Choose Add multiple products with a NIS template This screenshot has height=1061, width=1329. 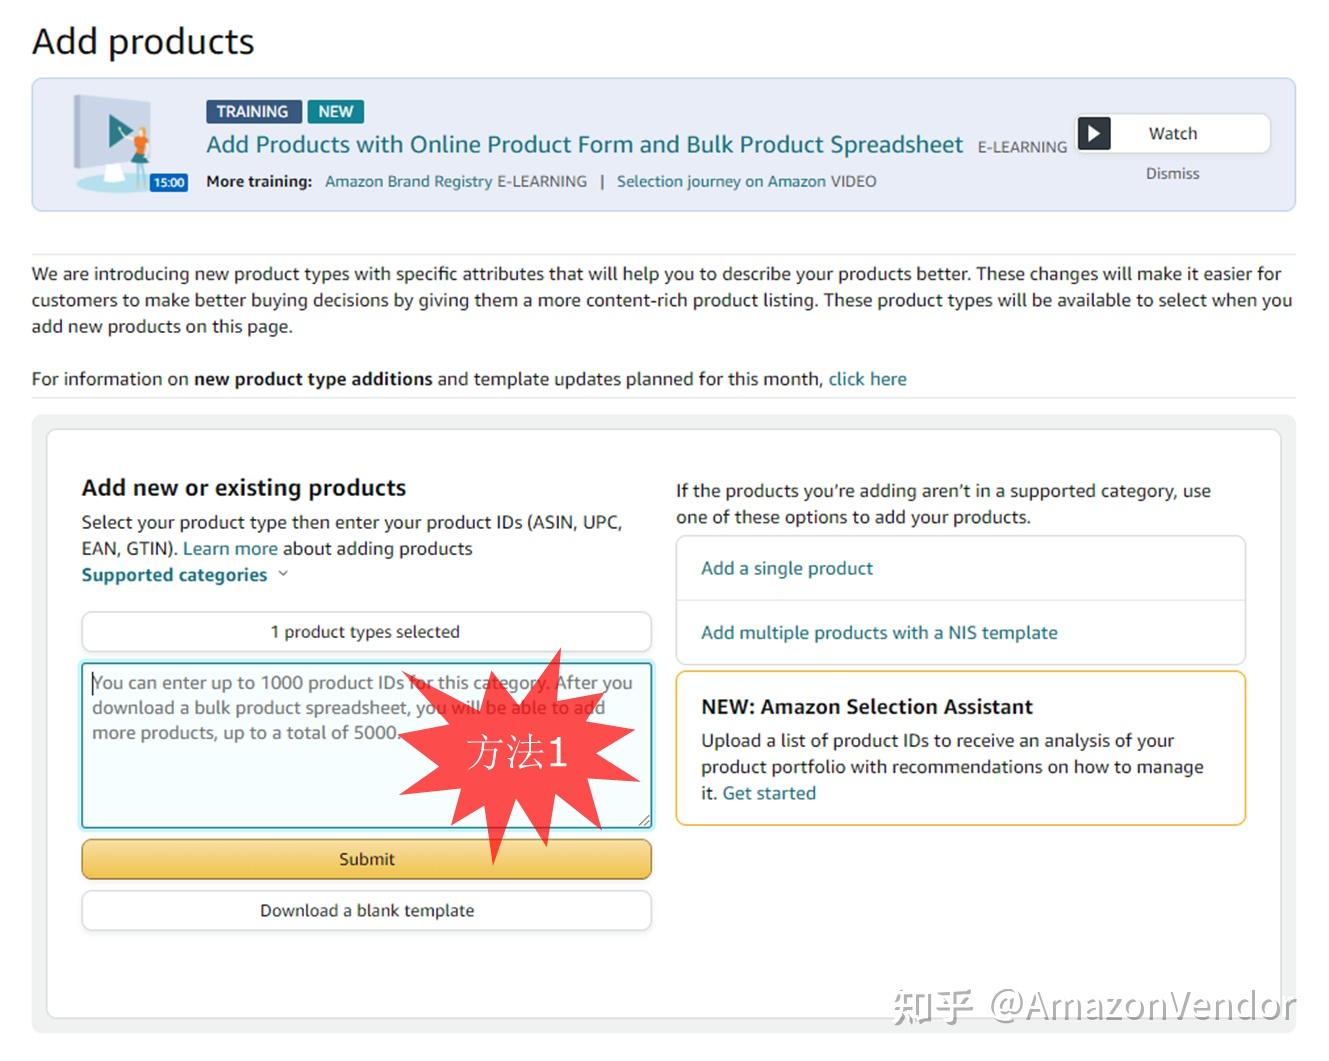[x=879, y=632]
